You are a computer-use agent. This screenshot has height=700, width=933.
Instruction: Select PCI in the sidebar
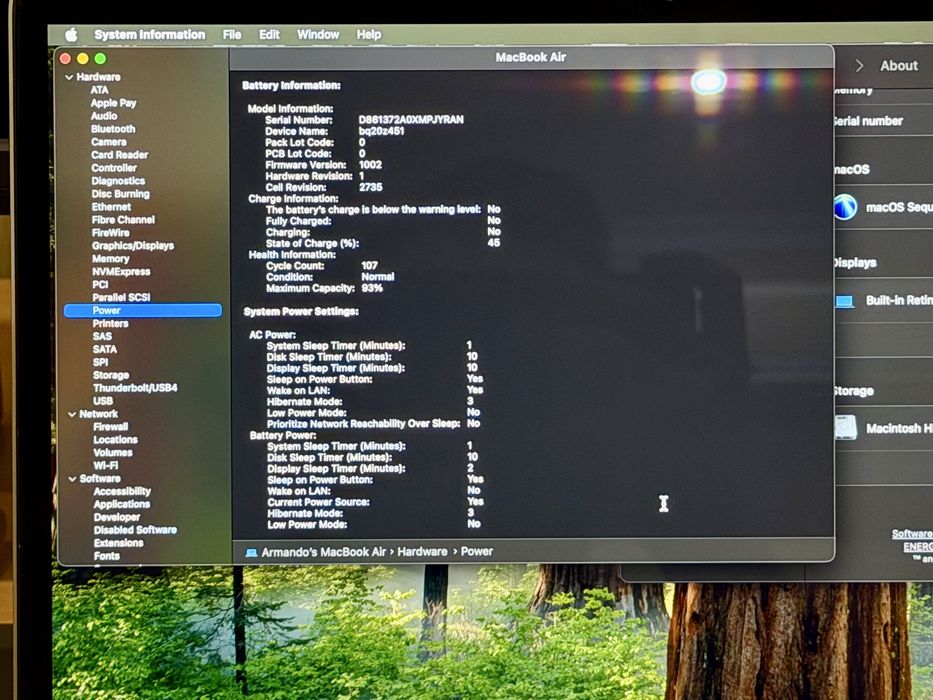[x=101, y=285]
